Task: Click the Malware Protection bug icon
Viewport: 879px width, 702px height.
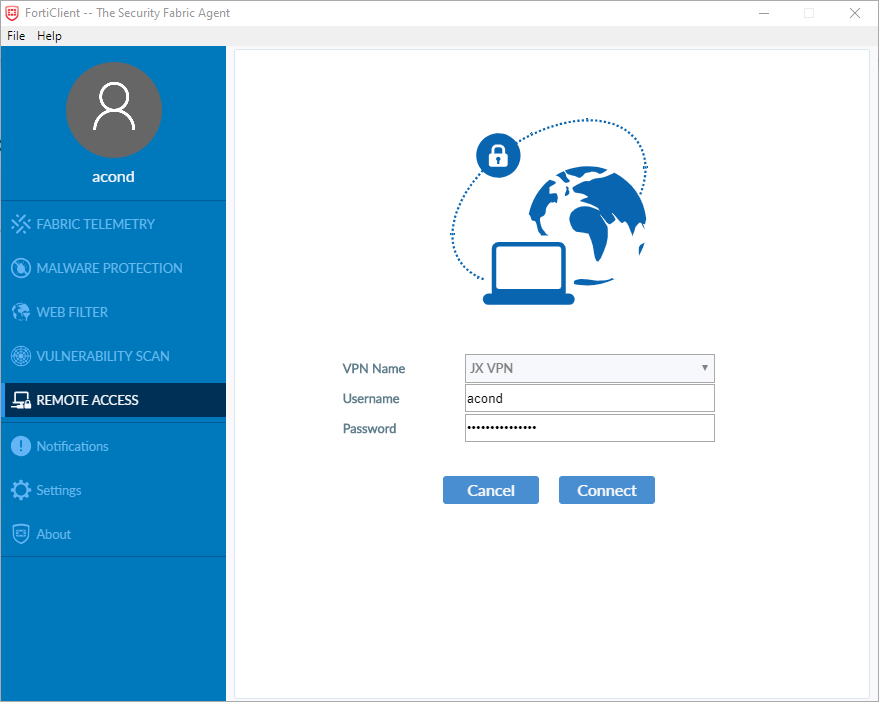Action: point(21,268)
